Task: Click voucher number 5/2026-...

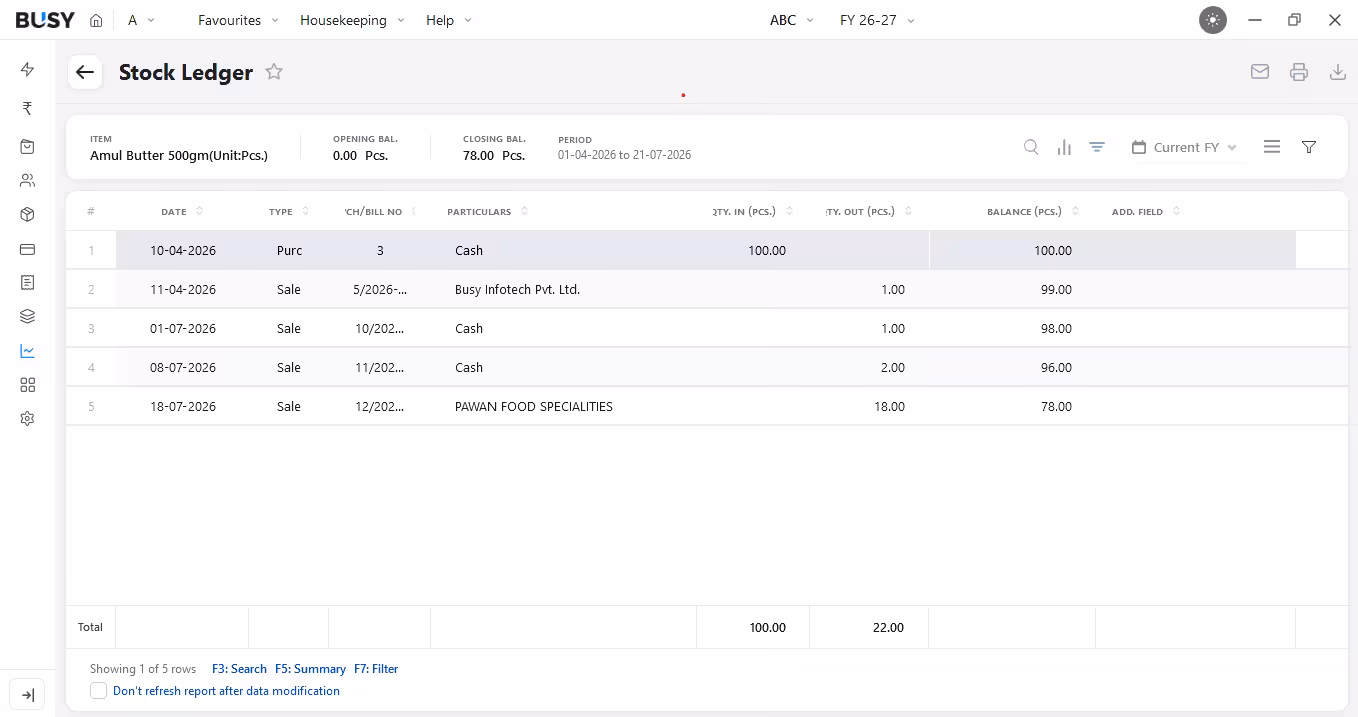Action: [x=380, y=290]
